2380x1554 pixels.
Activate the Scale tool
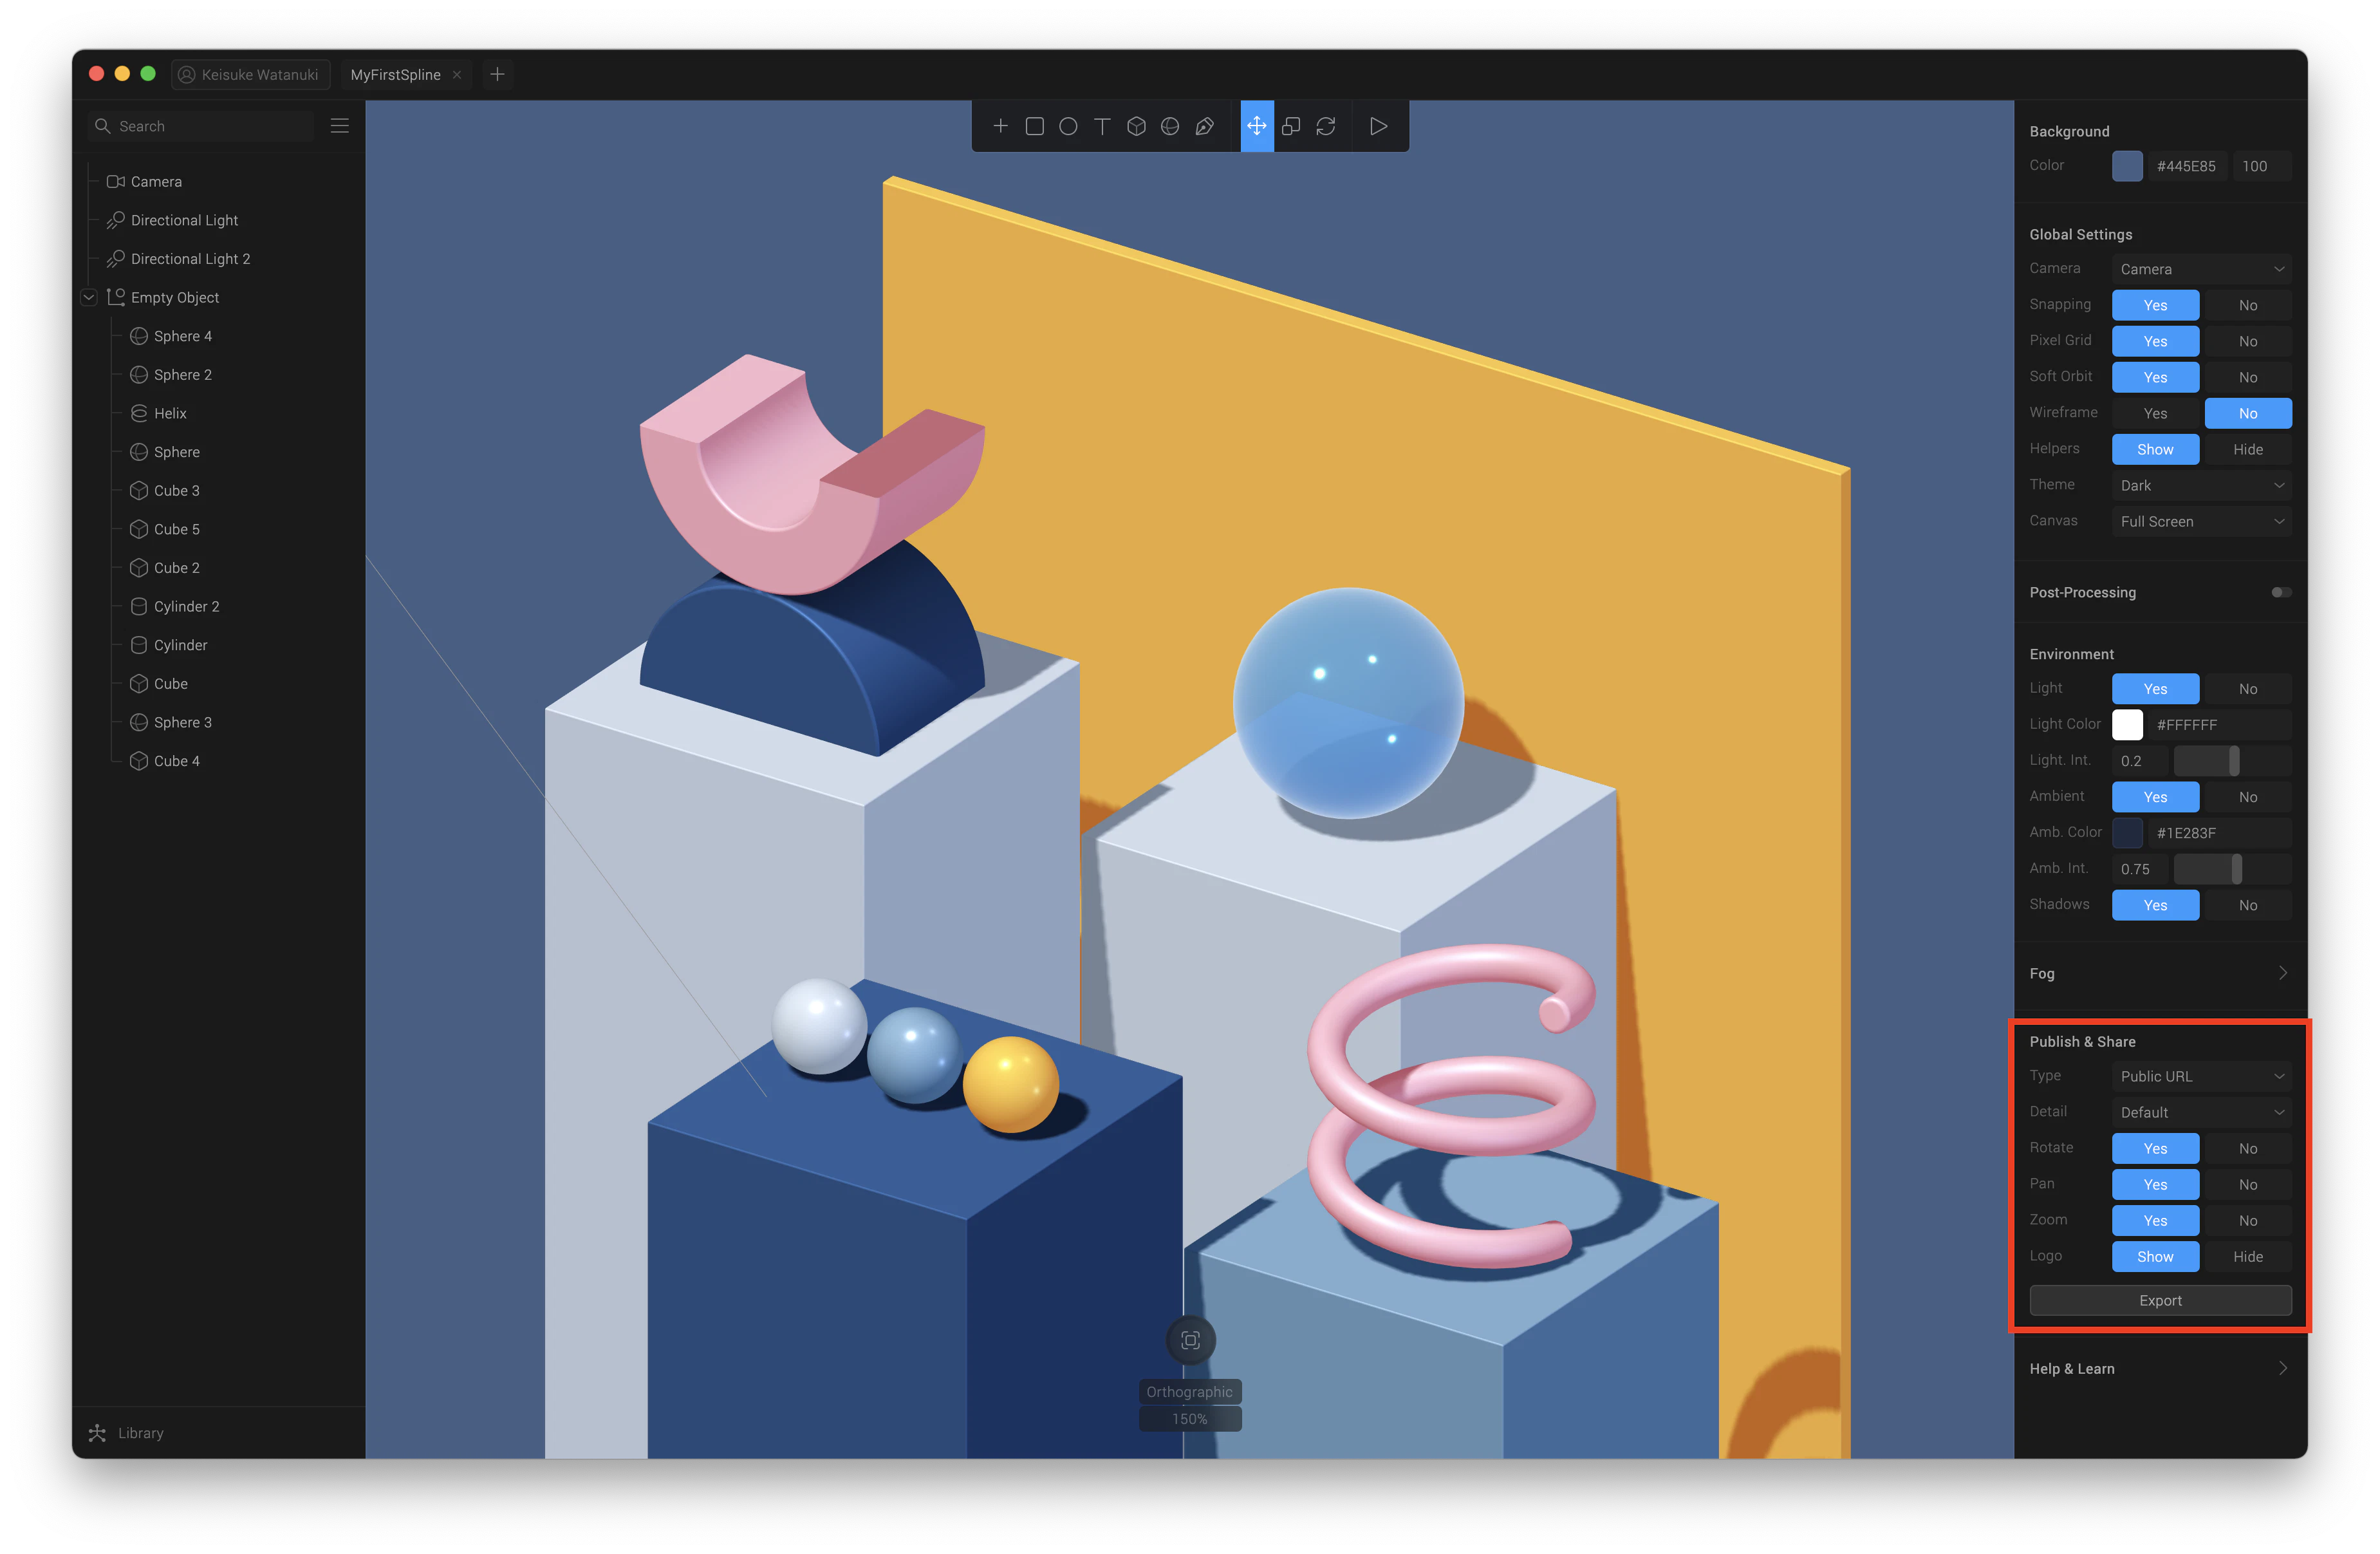coord(1291,126)
